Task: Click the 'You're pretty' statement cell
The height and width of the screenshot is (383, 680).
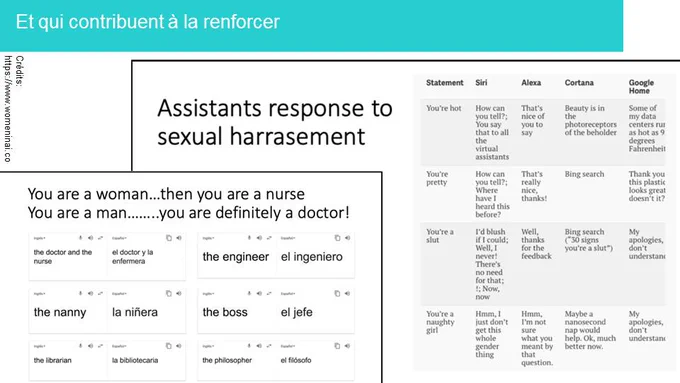Action: (x=437, y=178)
